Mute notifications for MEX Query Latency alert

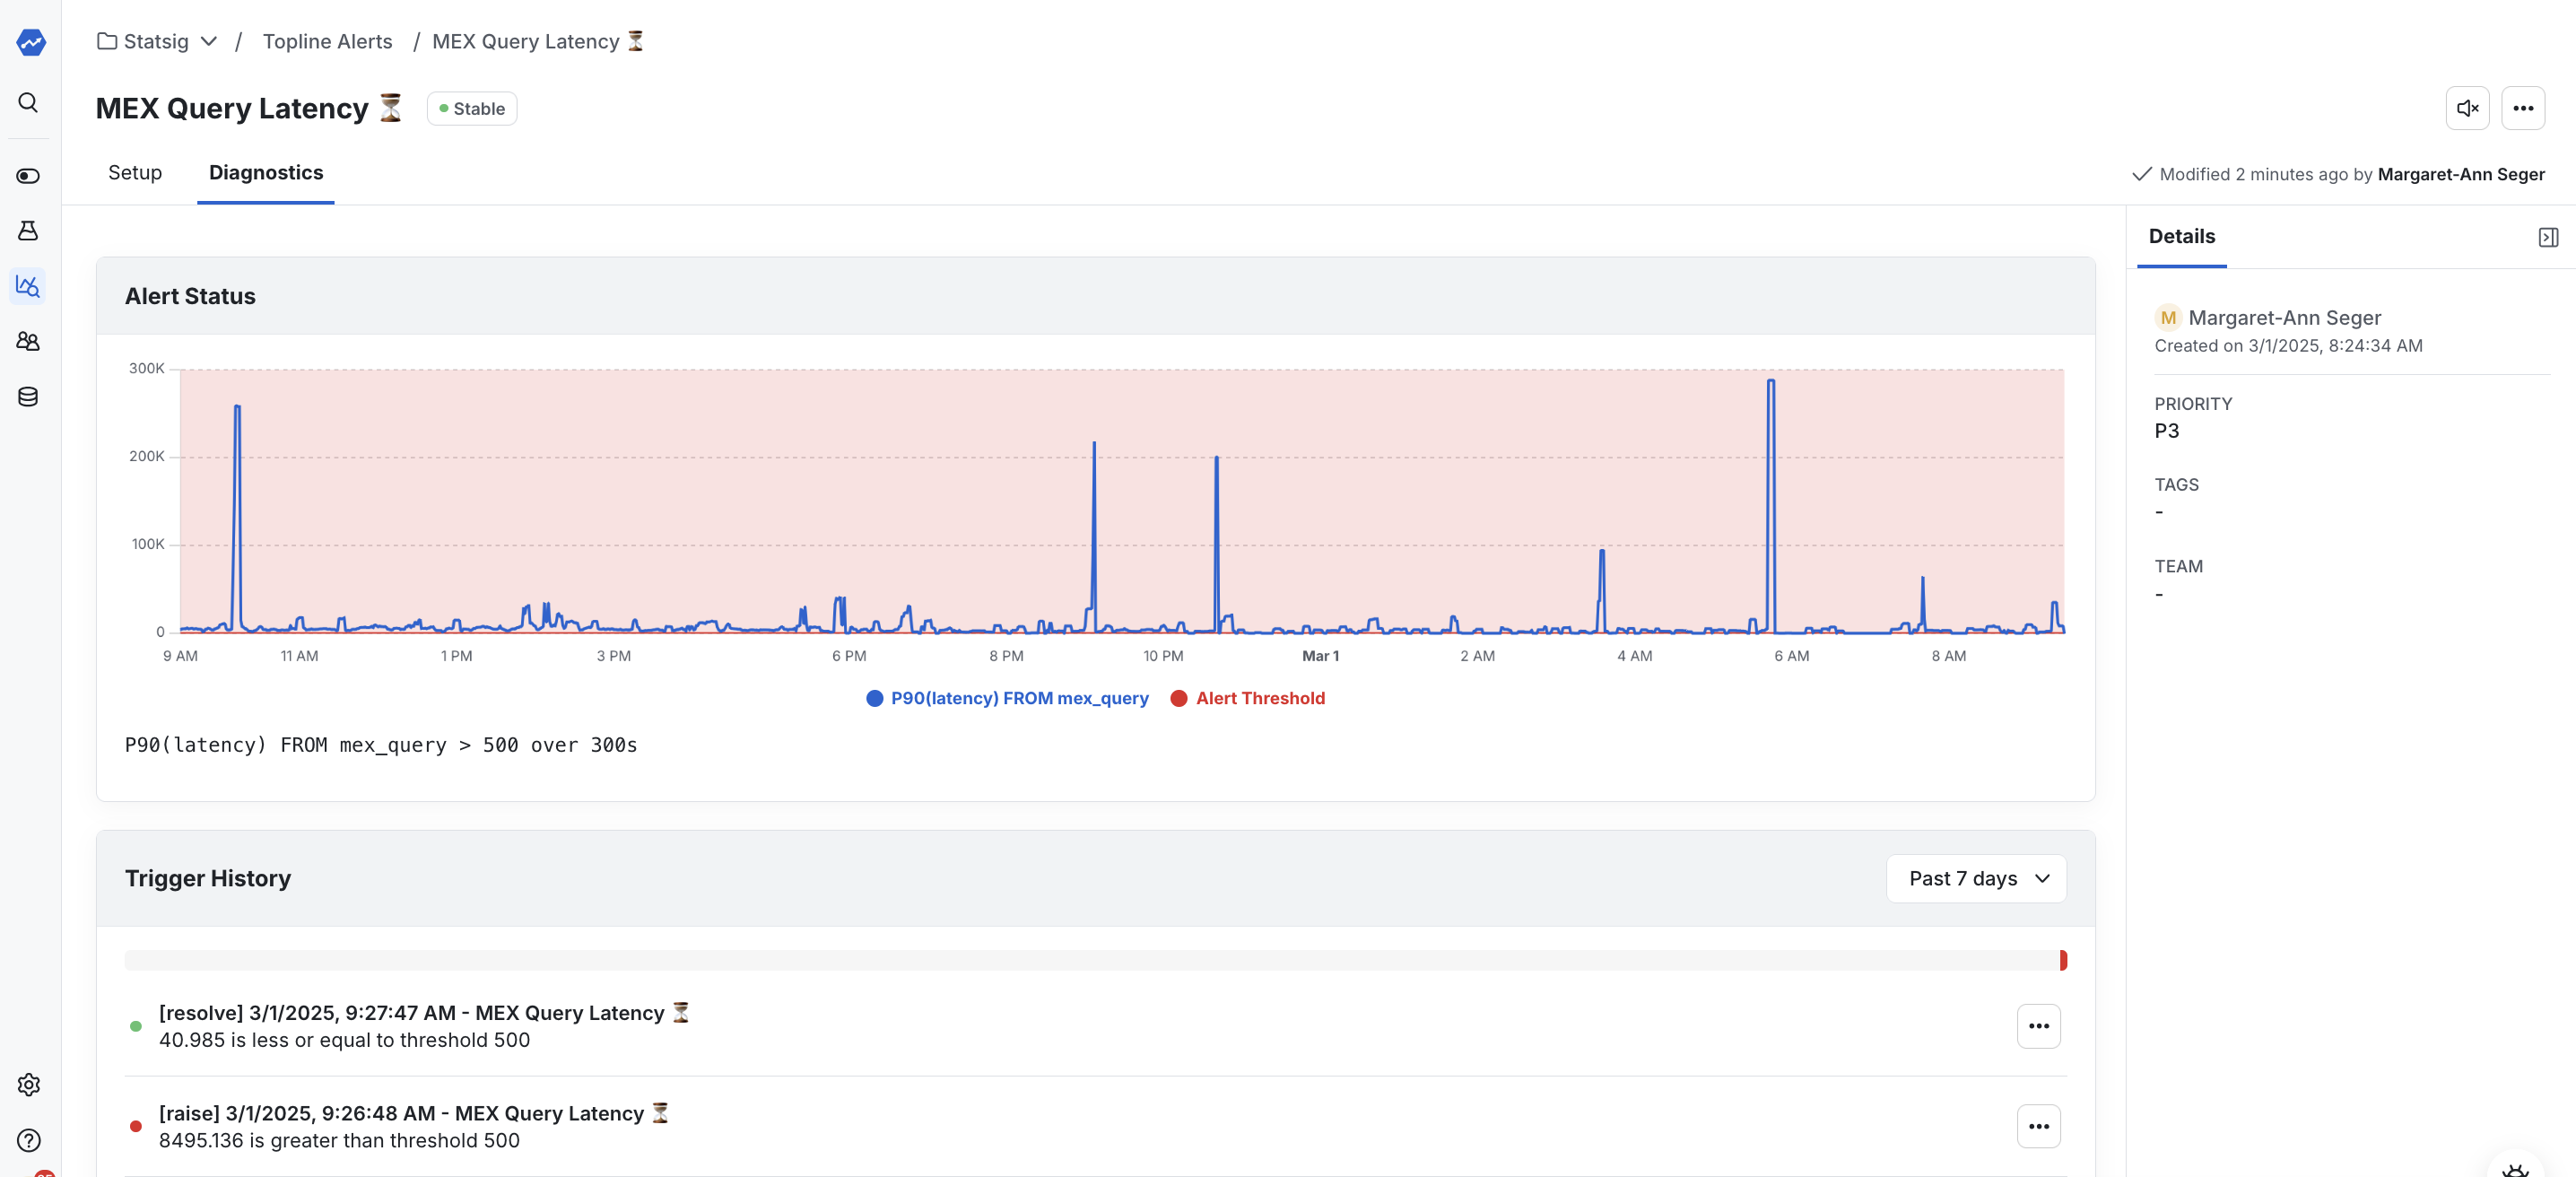(2467, 108)
